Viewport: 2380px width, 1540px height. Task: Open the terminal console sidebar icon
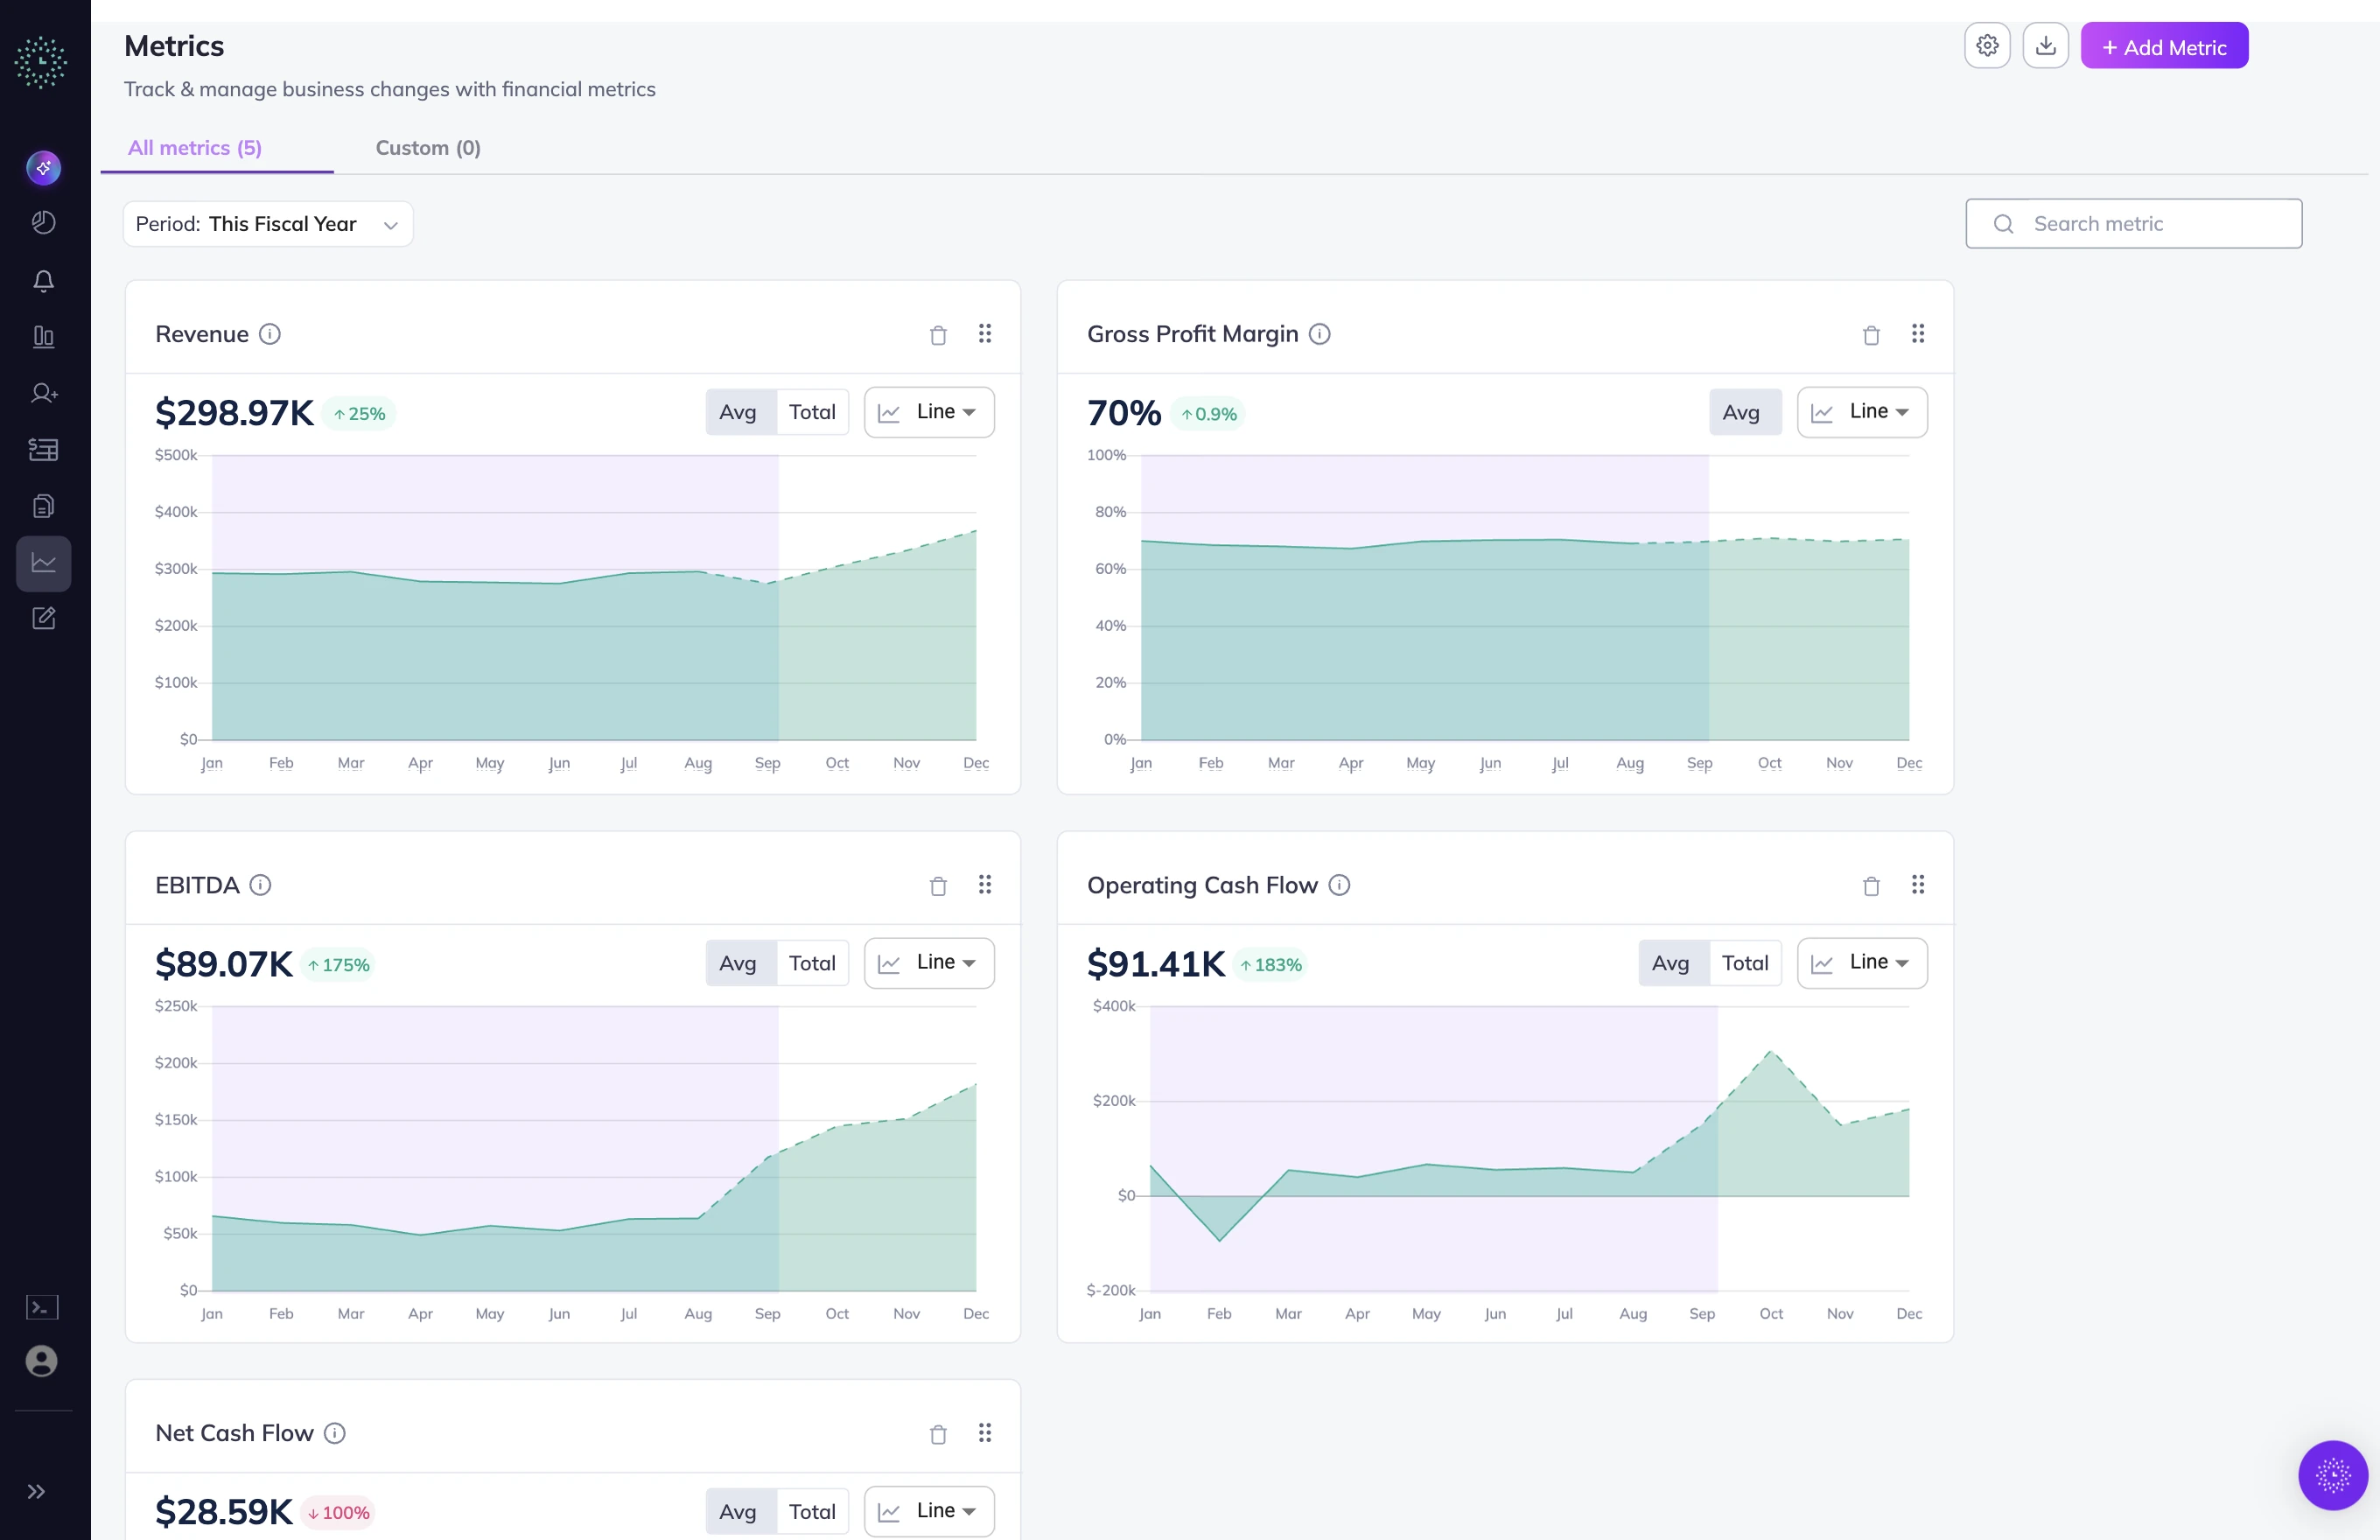[42, 1307]
